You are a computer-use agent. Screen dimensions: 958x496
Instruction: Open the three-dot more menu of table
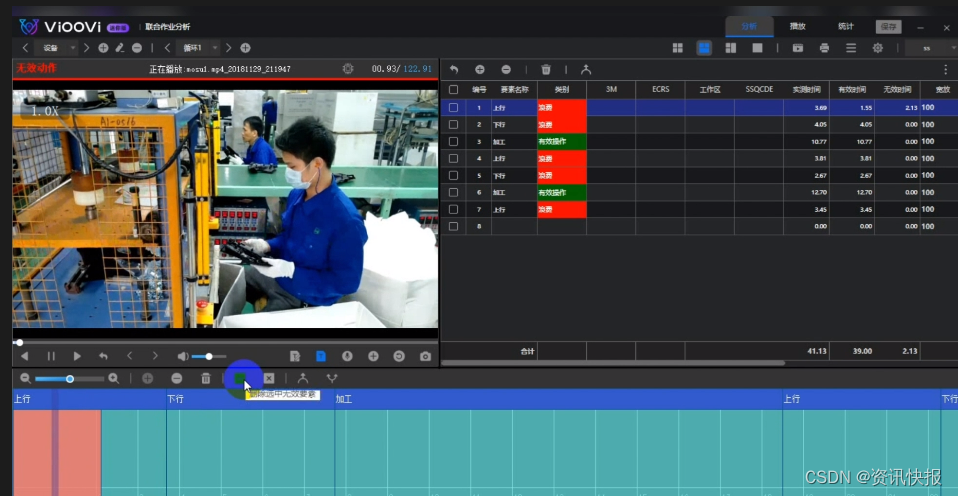point(946,70)
